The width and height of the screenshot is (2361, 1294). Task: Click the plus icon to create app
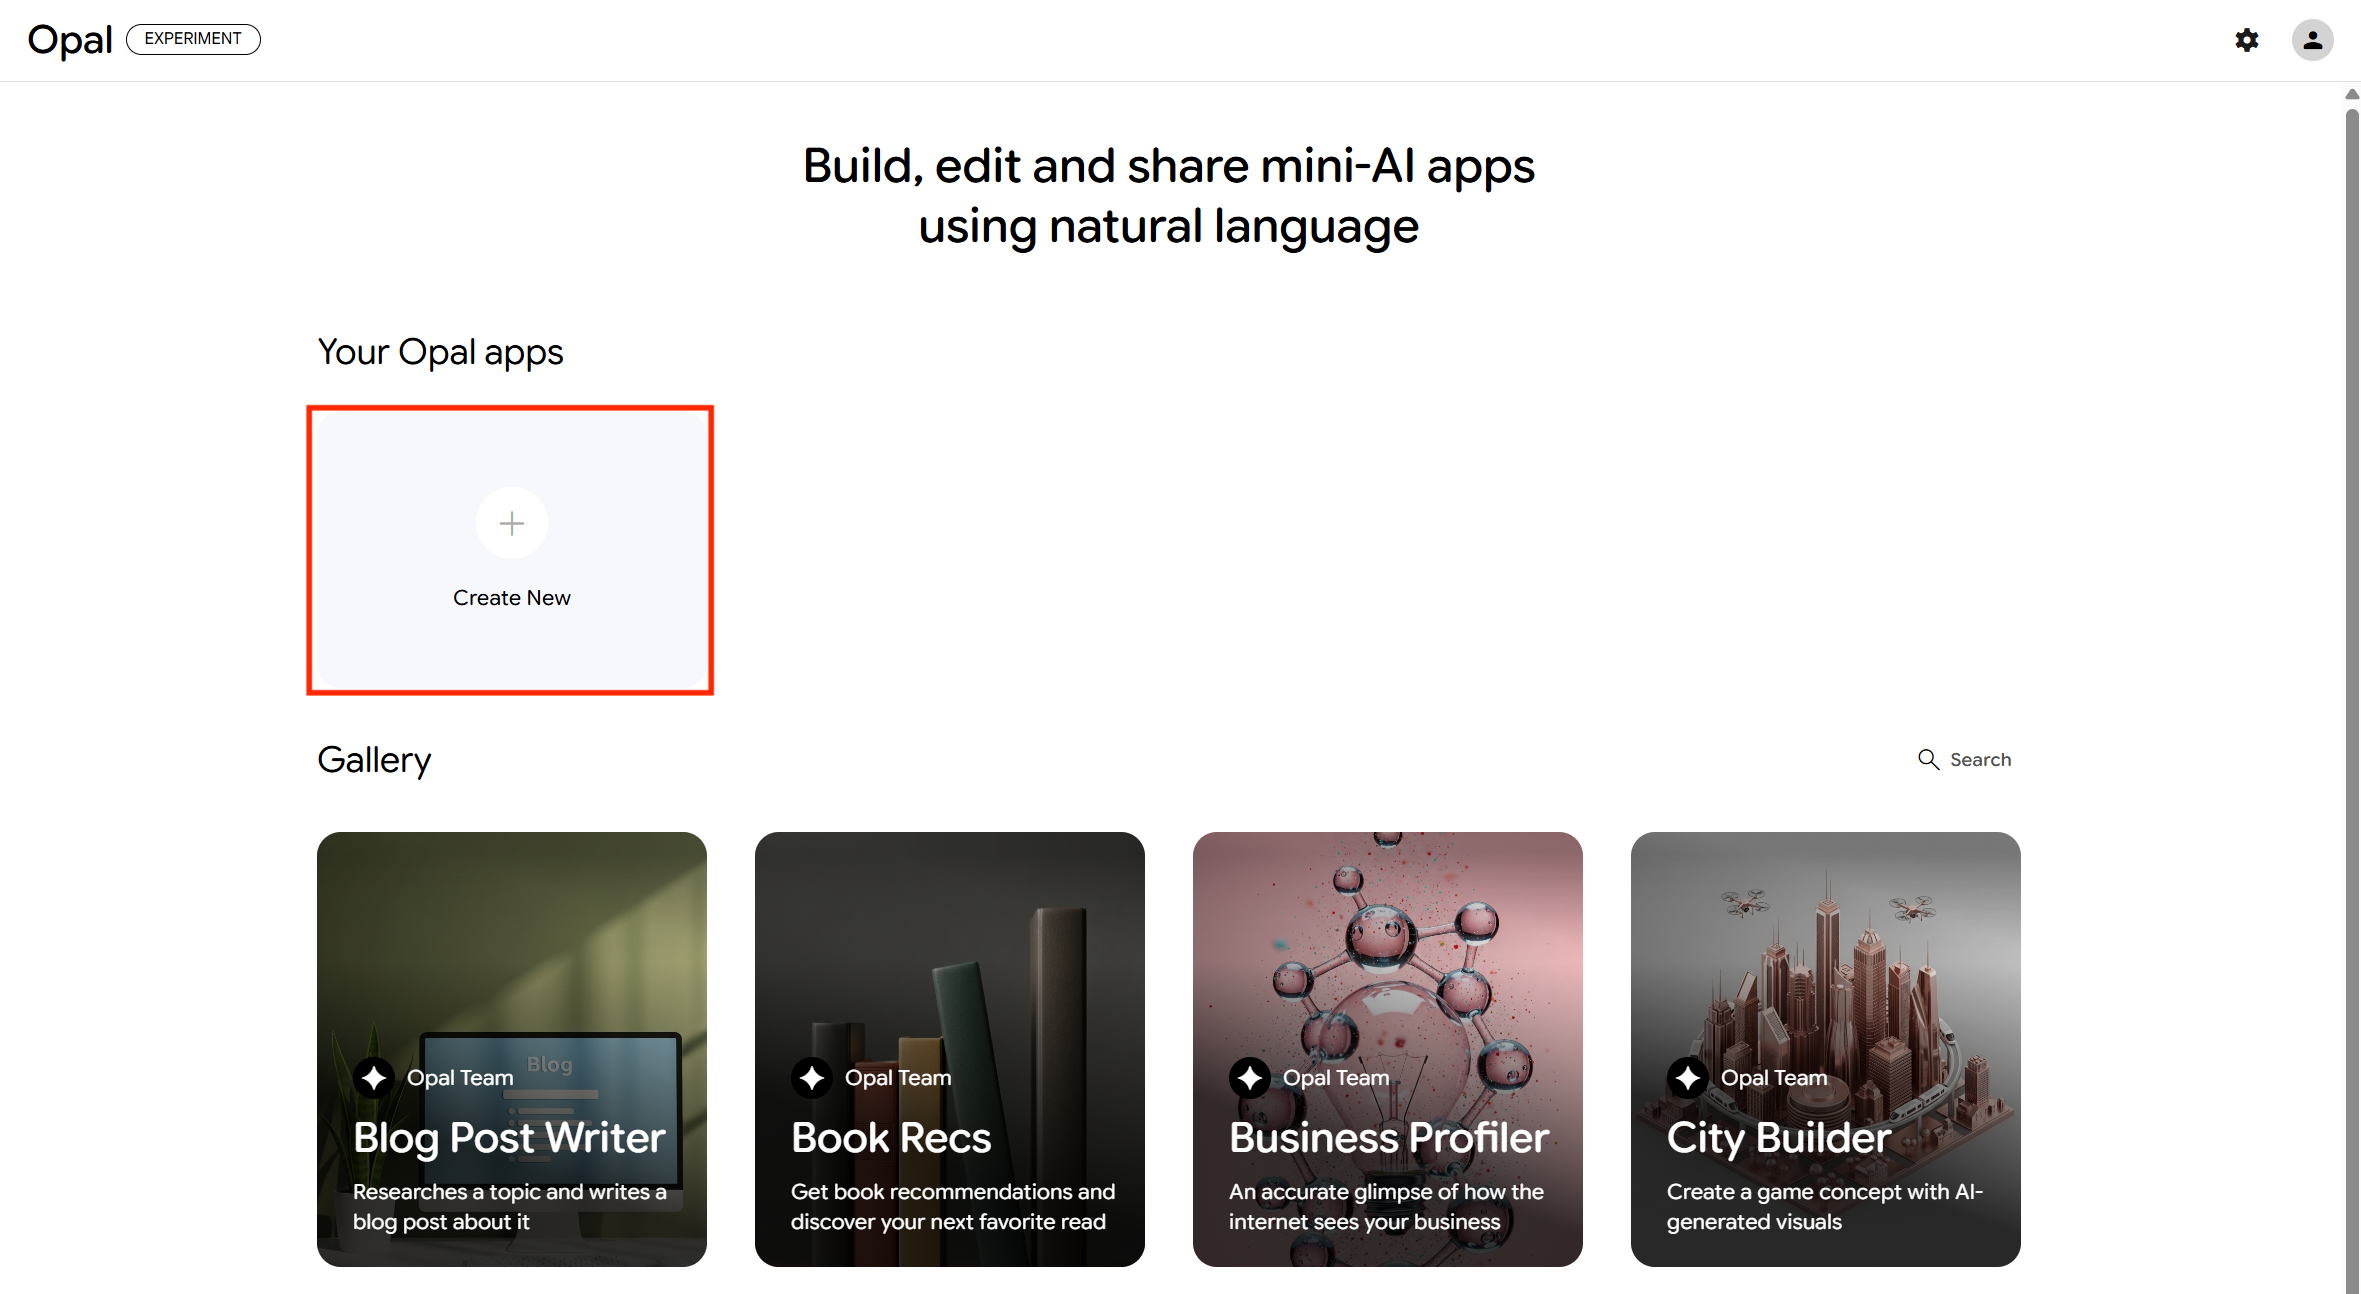click(x=511, y=523)
